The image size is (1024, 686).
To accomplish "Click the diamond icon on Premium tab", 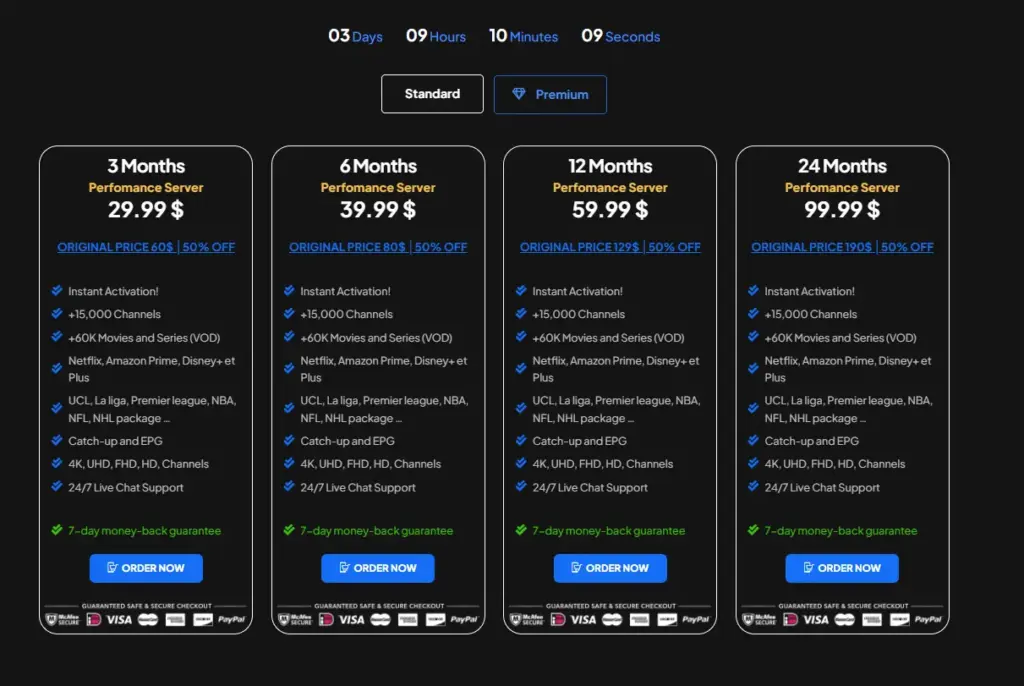I will 518,94.
